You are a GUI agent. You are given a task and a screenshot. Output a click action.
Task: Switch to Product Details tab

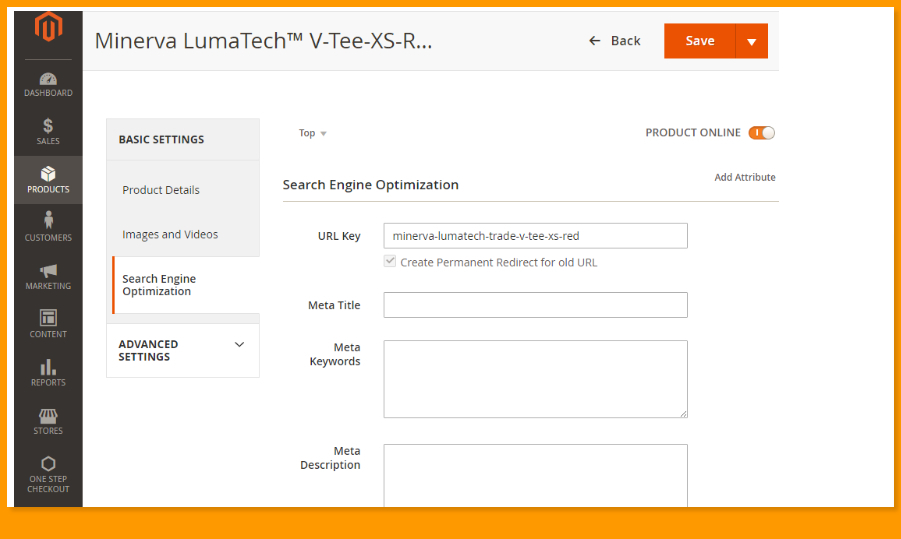161,190
